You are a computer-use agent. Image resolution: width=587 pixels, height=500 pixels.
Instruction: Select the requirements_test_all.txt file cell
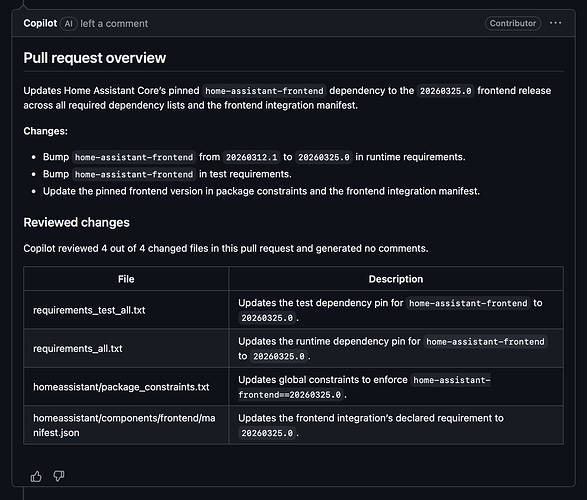click(126, 310)
